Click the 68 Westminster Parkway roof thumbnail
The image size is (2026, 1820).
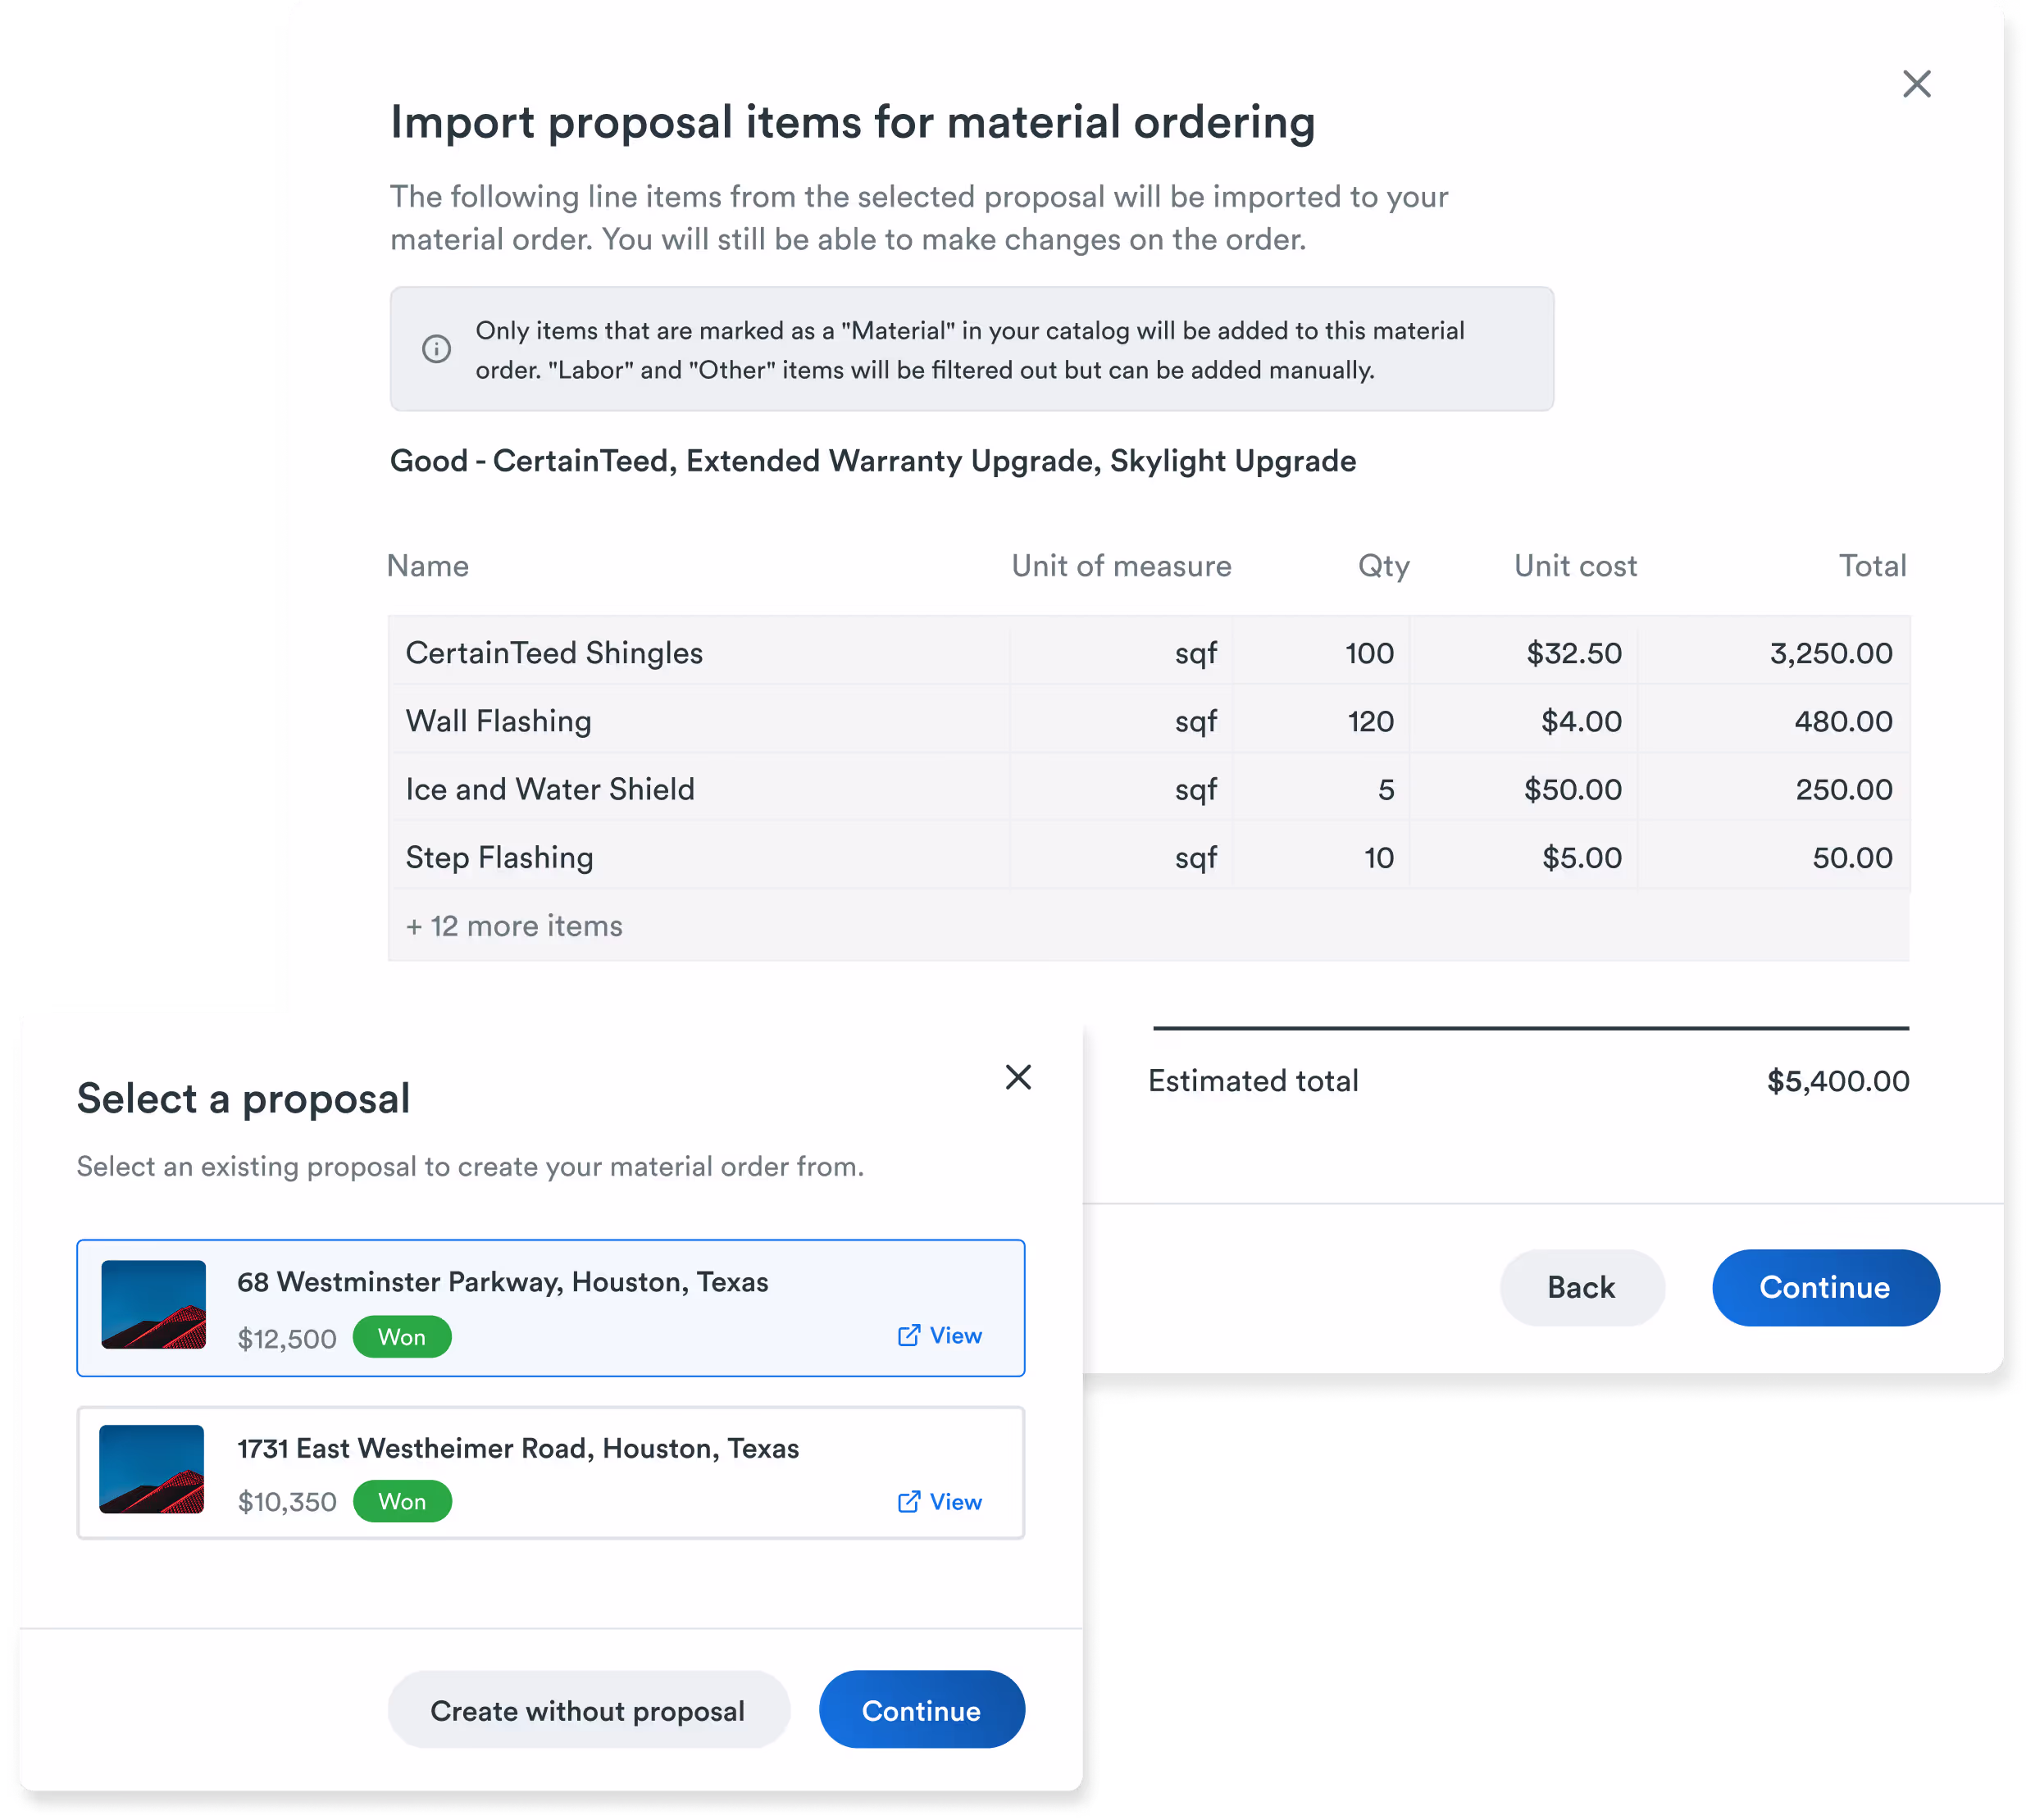tap(154, 1305)
